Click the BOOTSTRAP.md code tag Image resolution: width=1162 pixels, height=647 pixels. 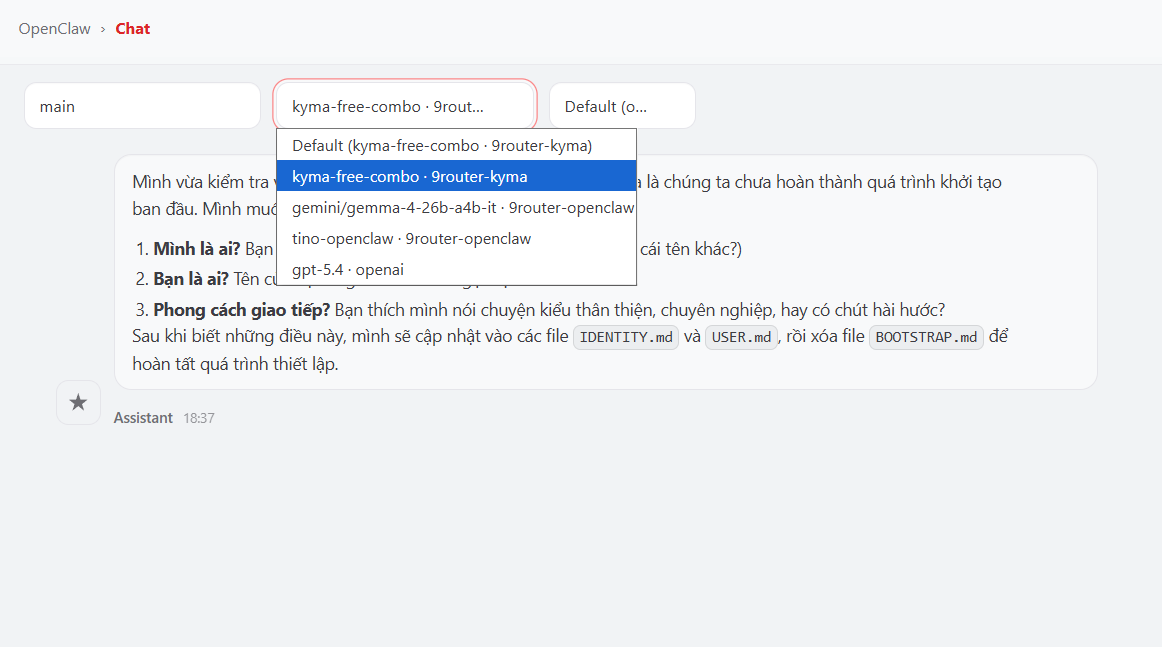pyautogui.click(x=926, y=337)
